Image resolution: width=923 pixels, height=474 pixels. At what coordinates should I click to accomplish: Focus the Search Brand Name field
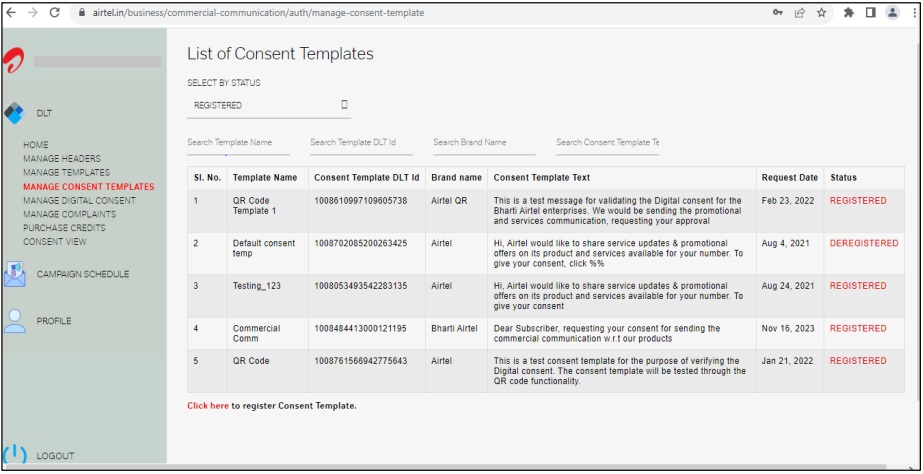[x=484, y=143]
